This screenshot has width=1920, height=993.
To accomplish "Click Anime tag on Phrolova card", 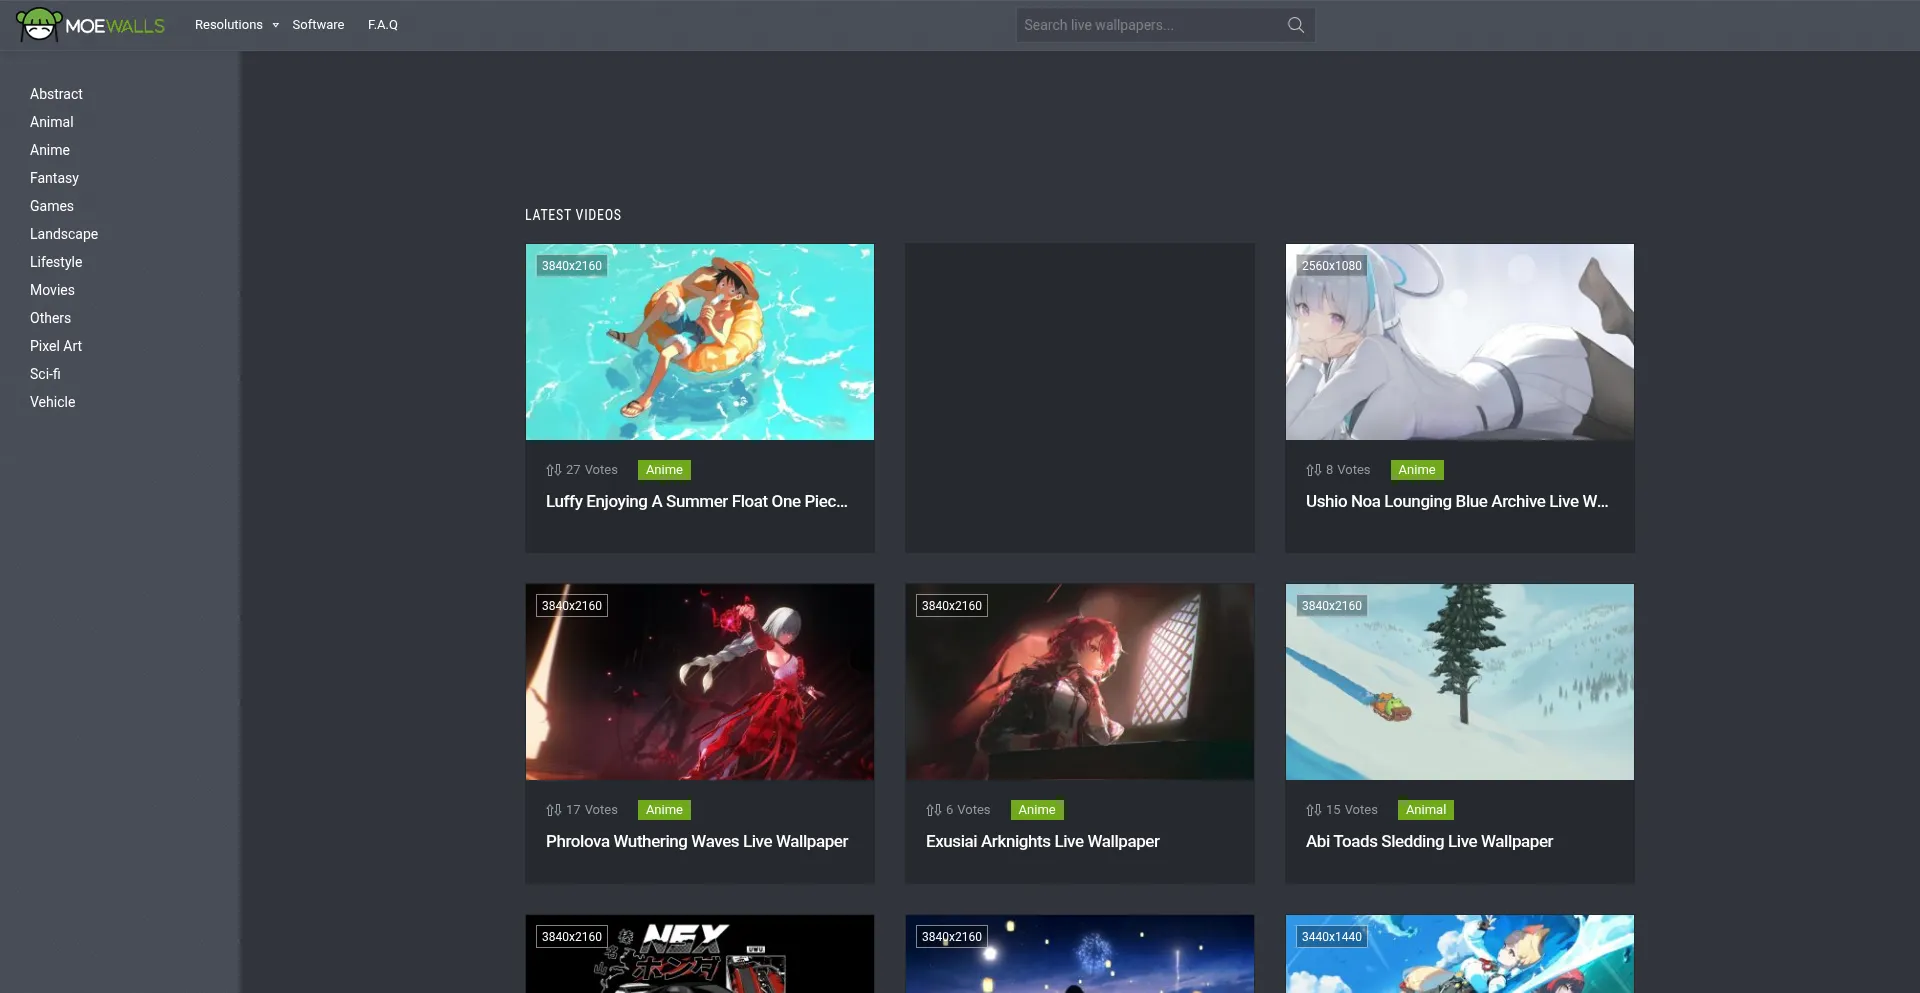I will click(664, 810).
